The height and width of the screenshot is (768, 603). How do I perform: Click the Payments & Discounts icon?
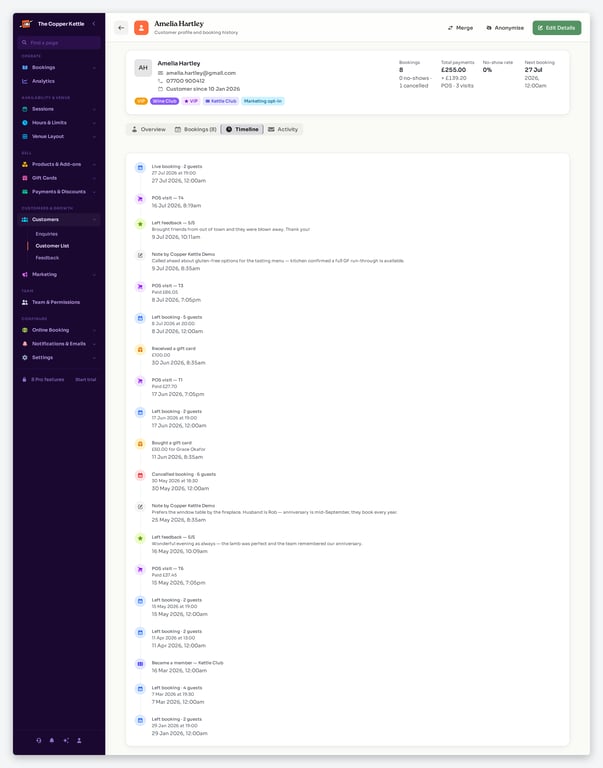25,192
